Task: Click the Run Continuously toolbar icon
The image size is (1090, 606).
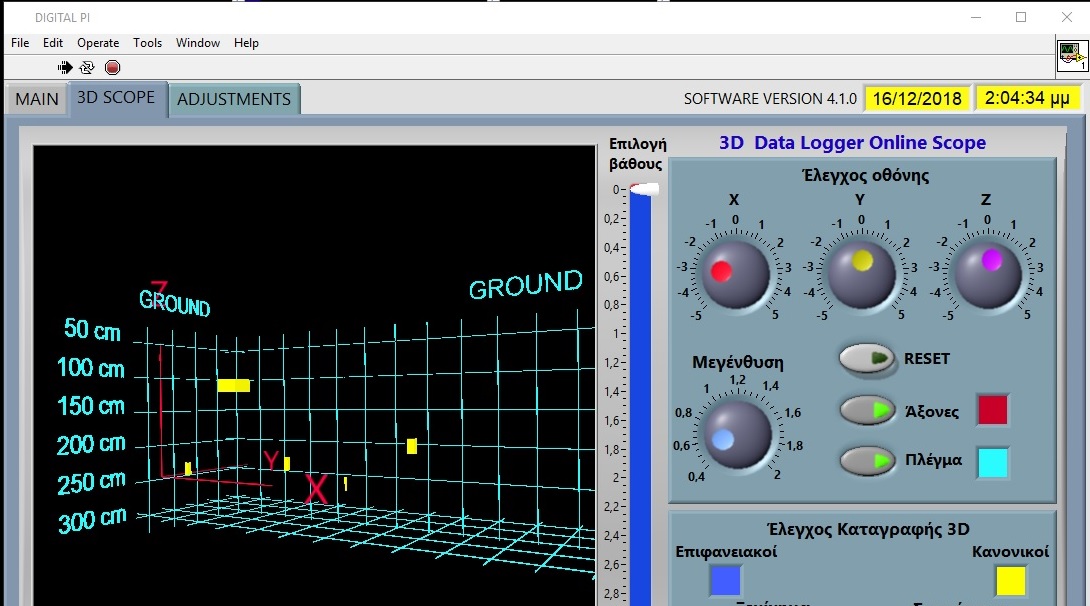Action: coord(88,67)
